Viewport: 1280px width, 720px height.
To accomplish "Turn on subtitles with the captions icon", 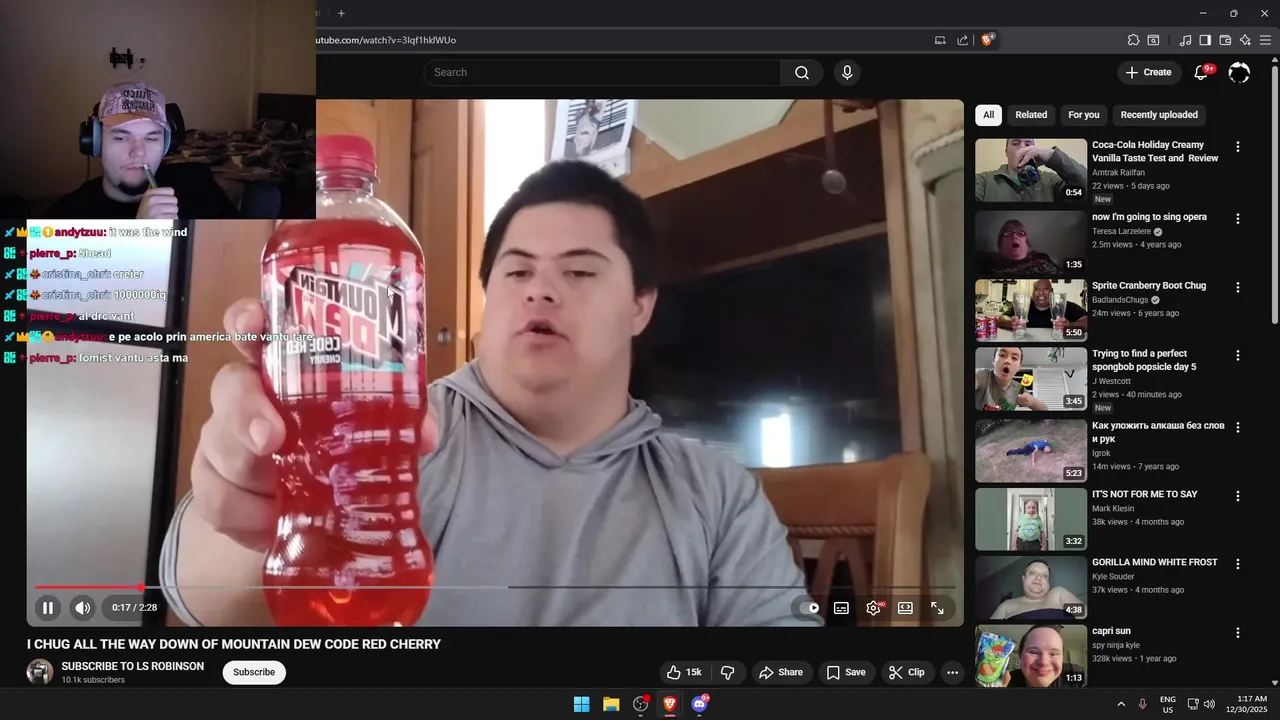I will click(842, 607).
